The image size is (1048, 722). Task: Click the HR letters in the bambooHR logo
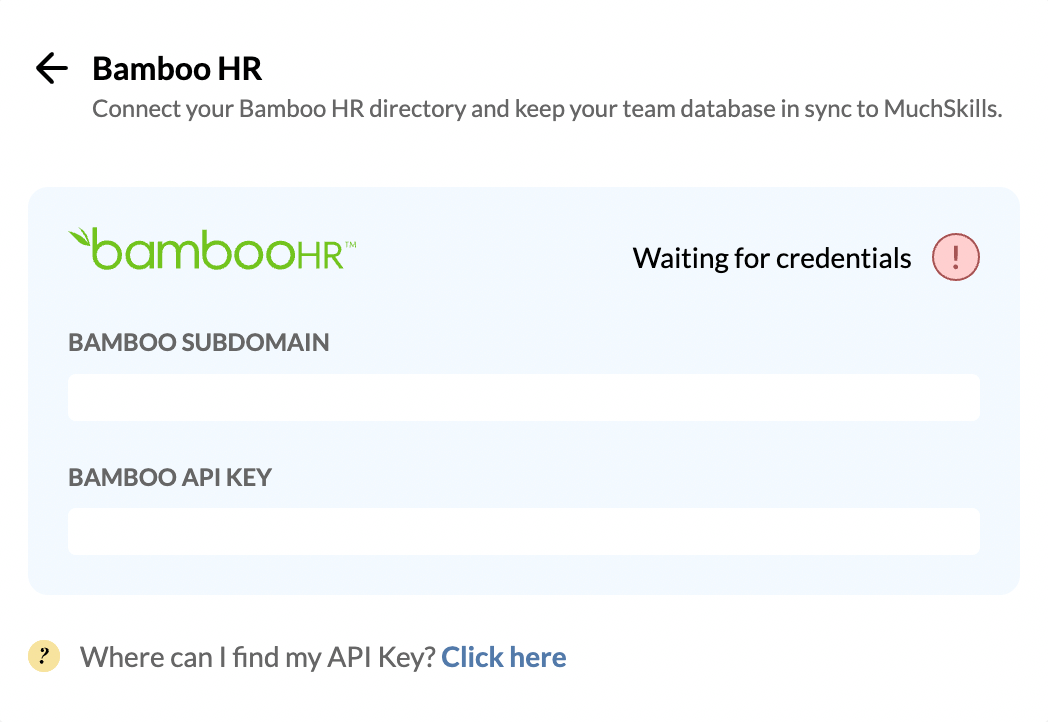[319, 255]
